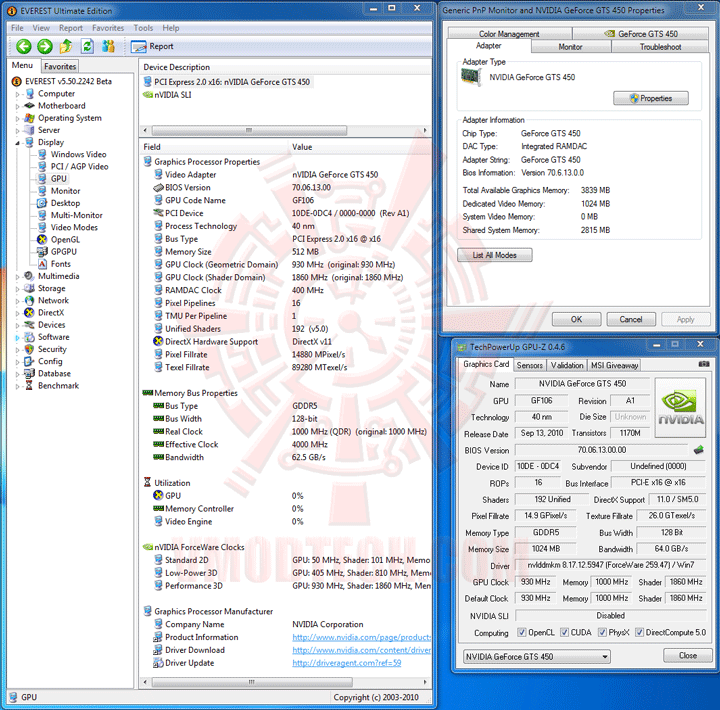
Task: Select the PCI Express 2.0 x16 device row
Action: [227, 82]
